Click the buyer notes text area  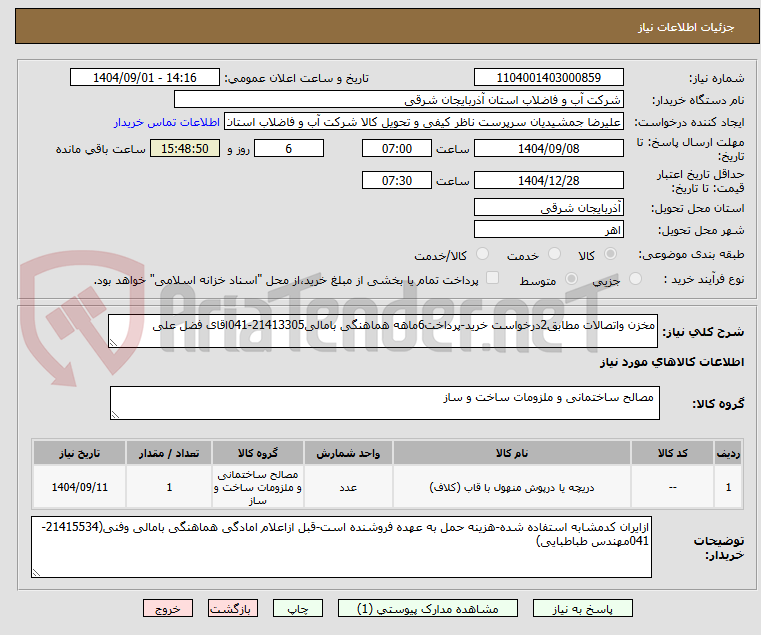(341, 547)
